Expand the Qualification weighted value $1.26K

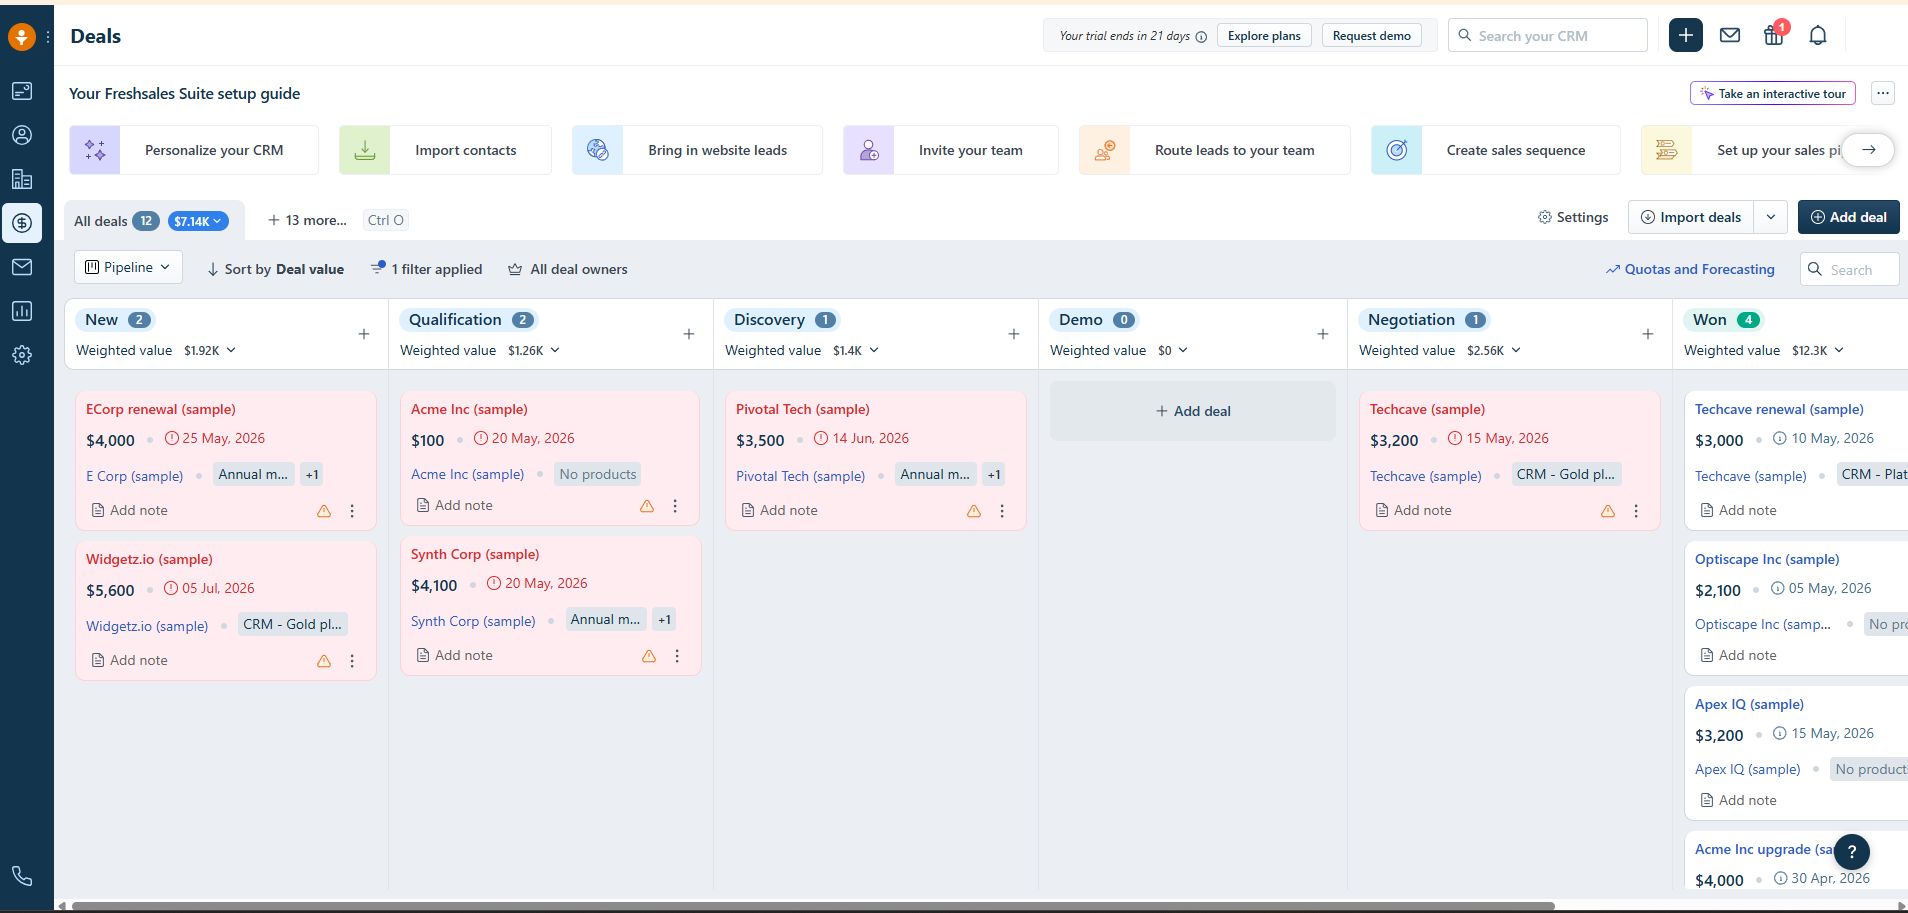point(534,350)
